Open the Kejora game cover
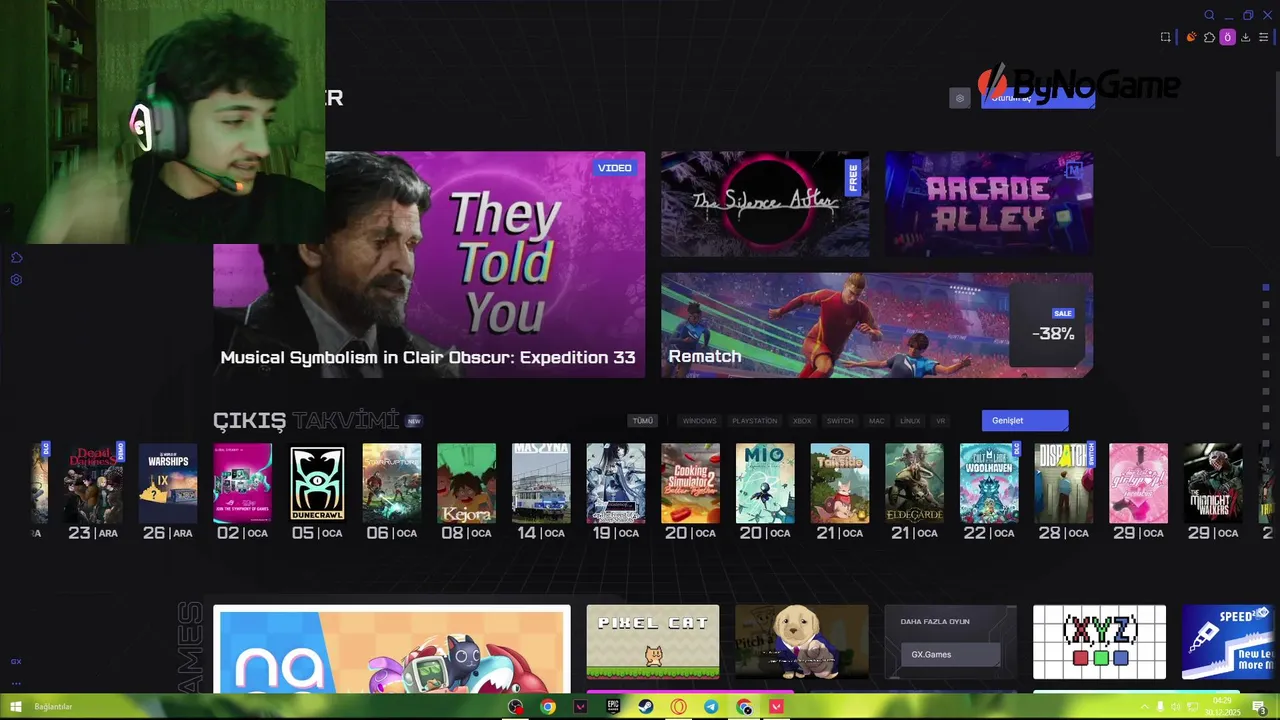The height and width of the screenshot is (720, 1280). click(x=466, y=484)
